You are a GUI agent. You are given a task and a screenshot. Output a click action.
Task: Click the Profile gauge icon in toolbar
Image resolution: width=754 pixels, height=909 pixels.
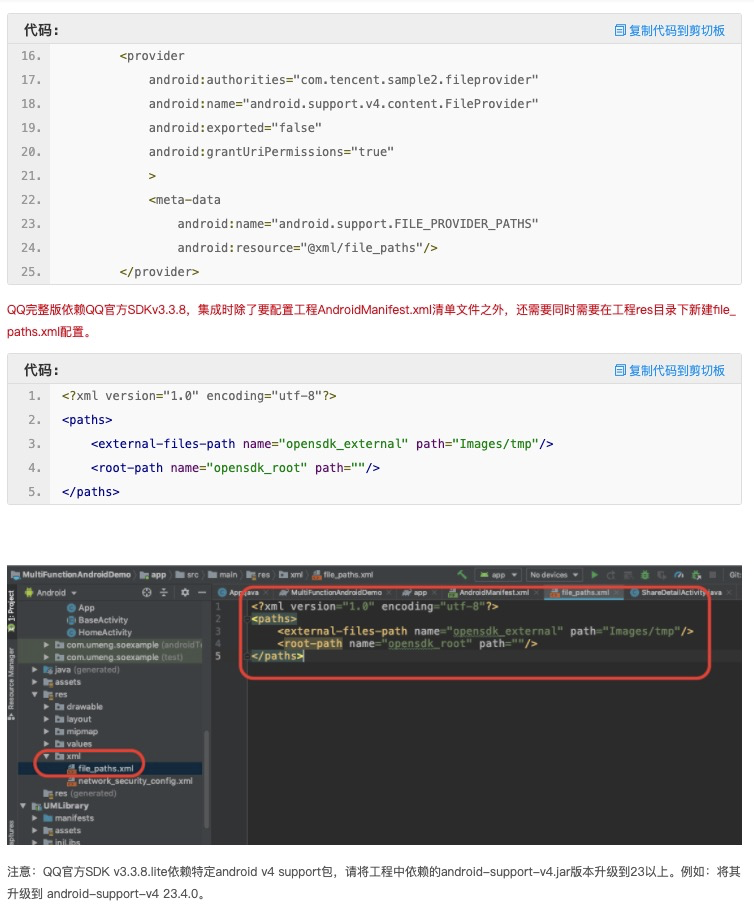[x=679, y=575]
